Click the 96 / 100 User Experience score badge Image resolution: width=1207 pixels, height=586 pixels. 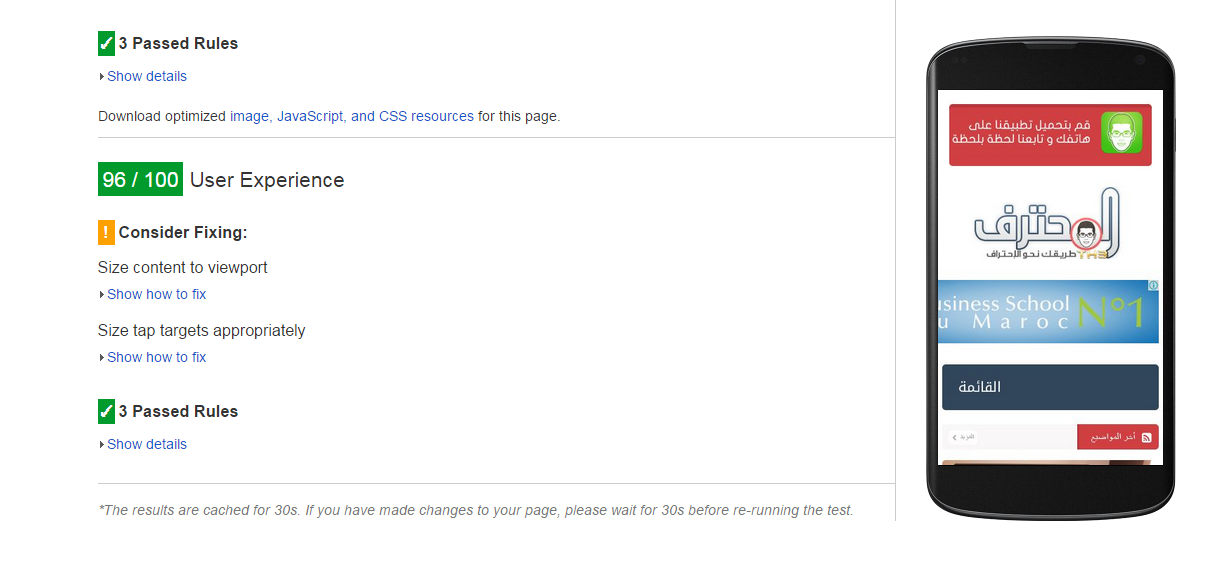140,180
